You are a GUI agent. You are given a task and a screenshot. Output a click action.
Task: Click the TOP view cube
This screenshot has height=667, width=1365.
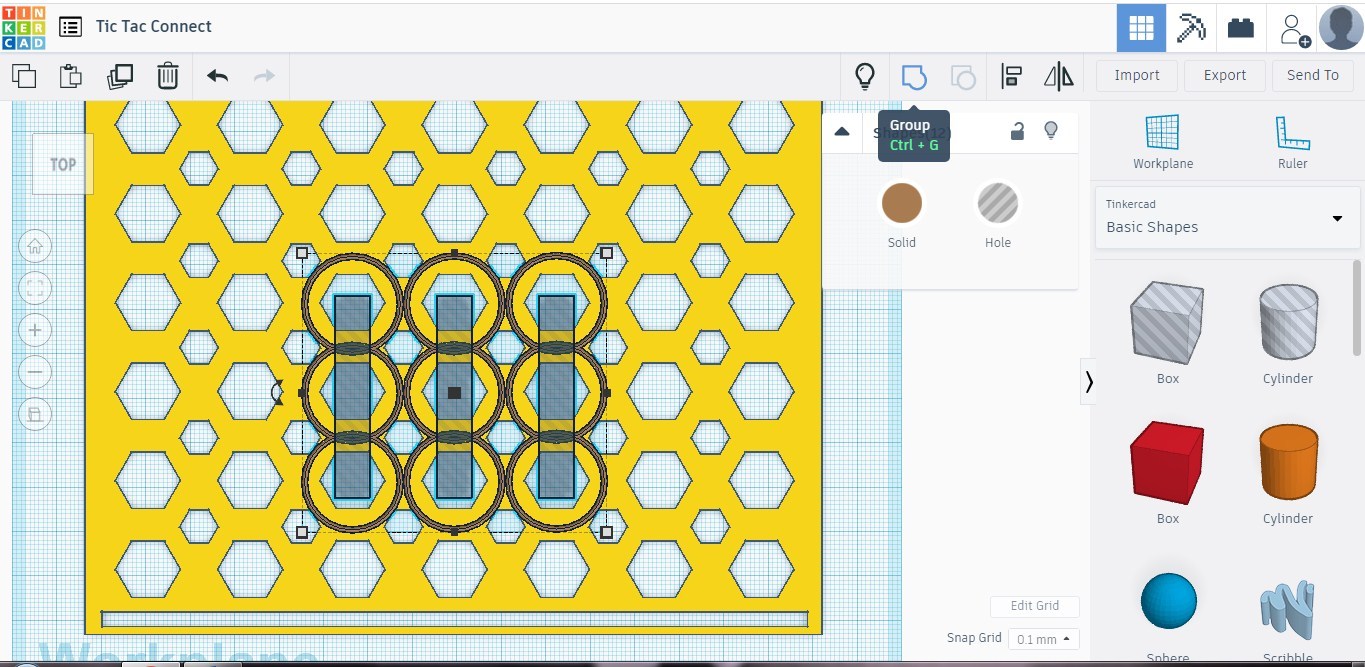[62, 164]
